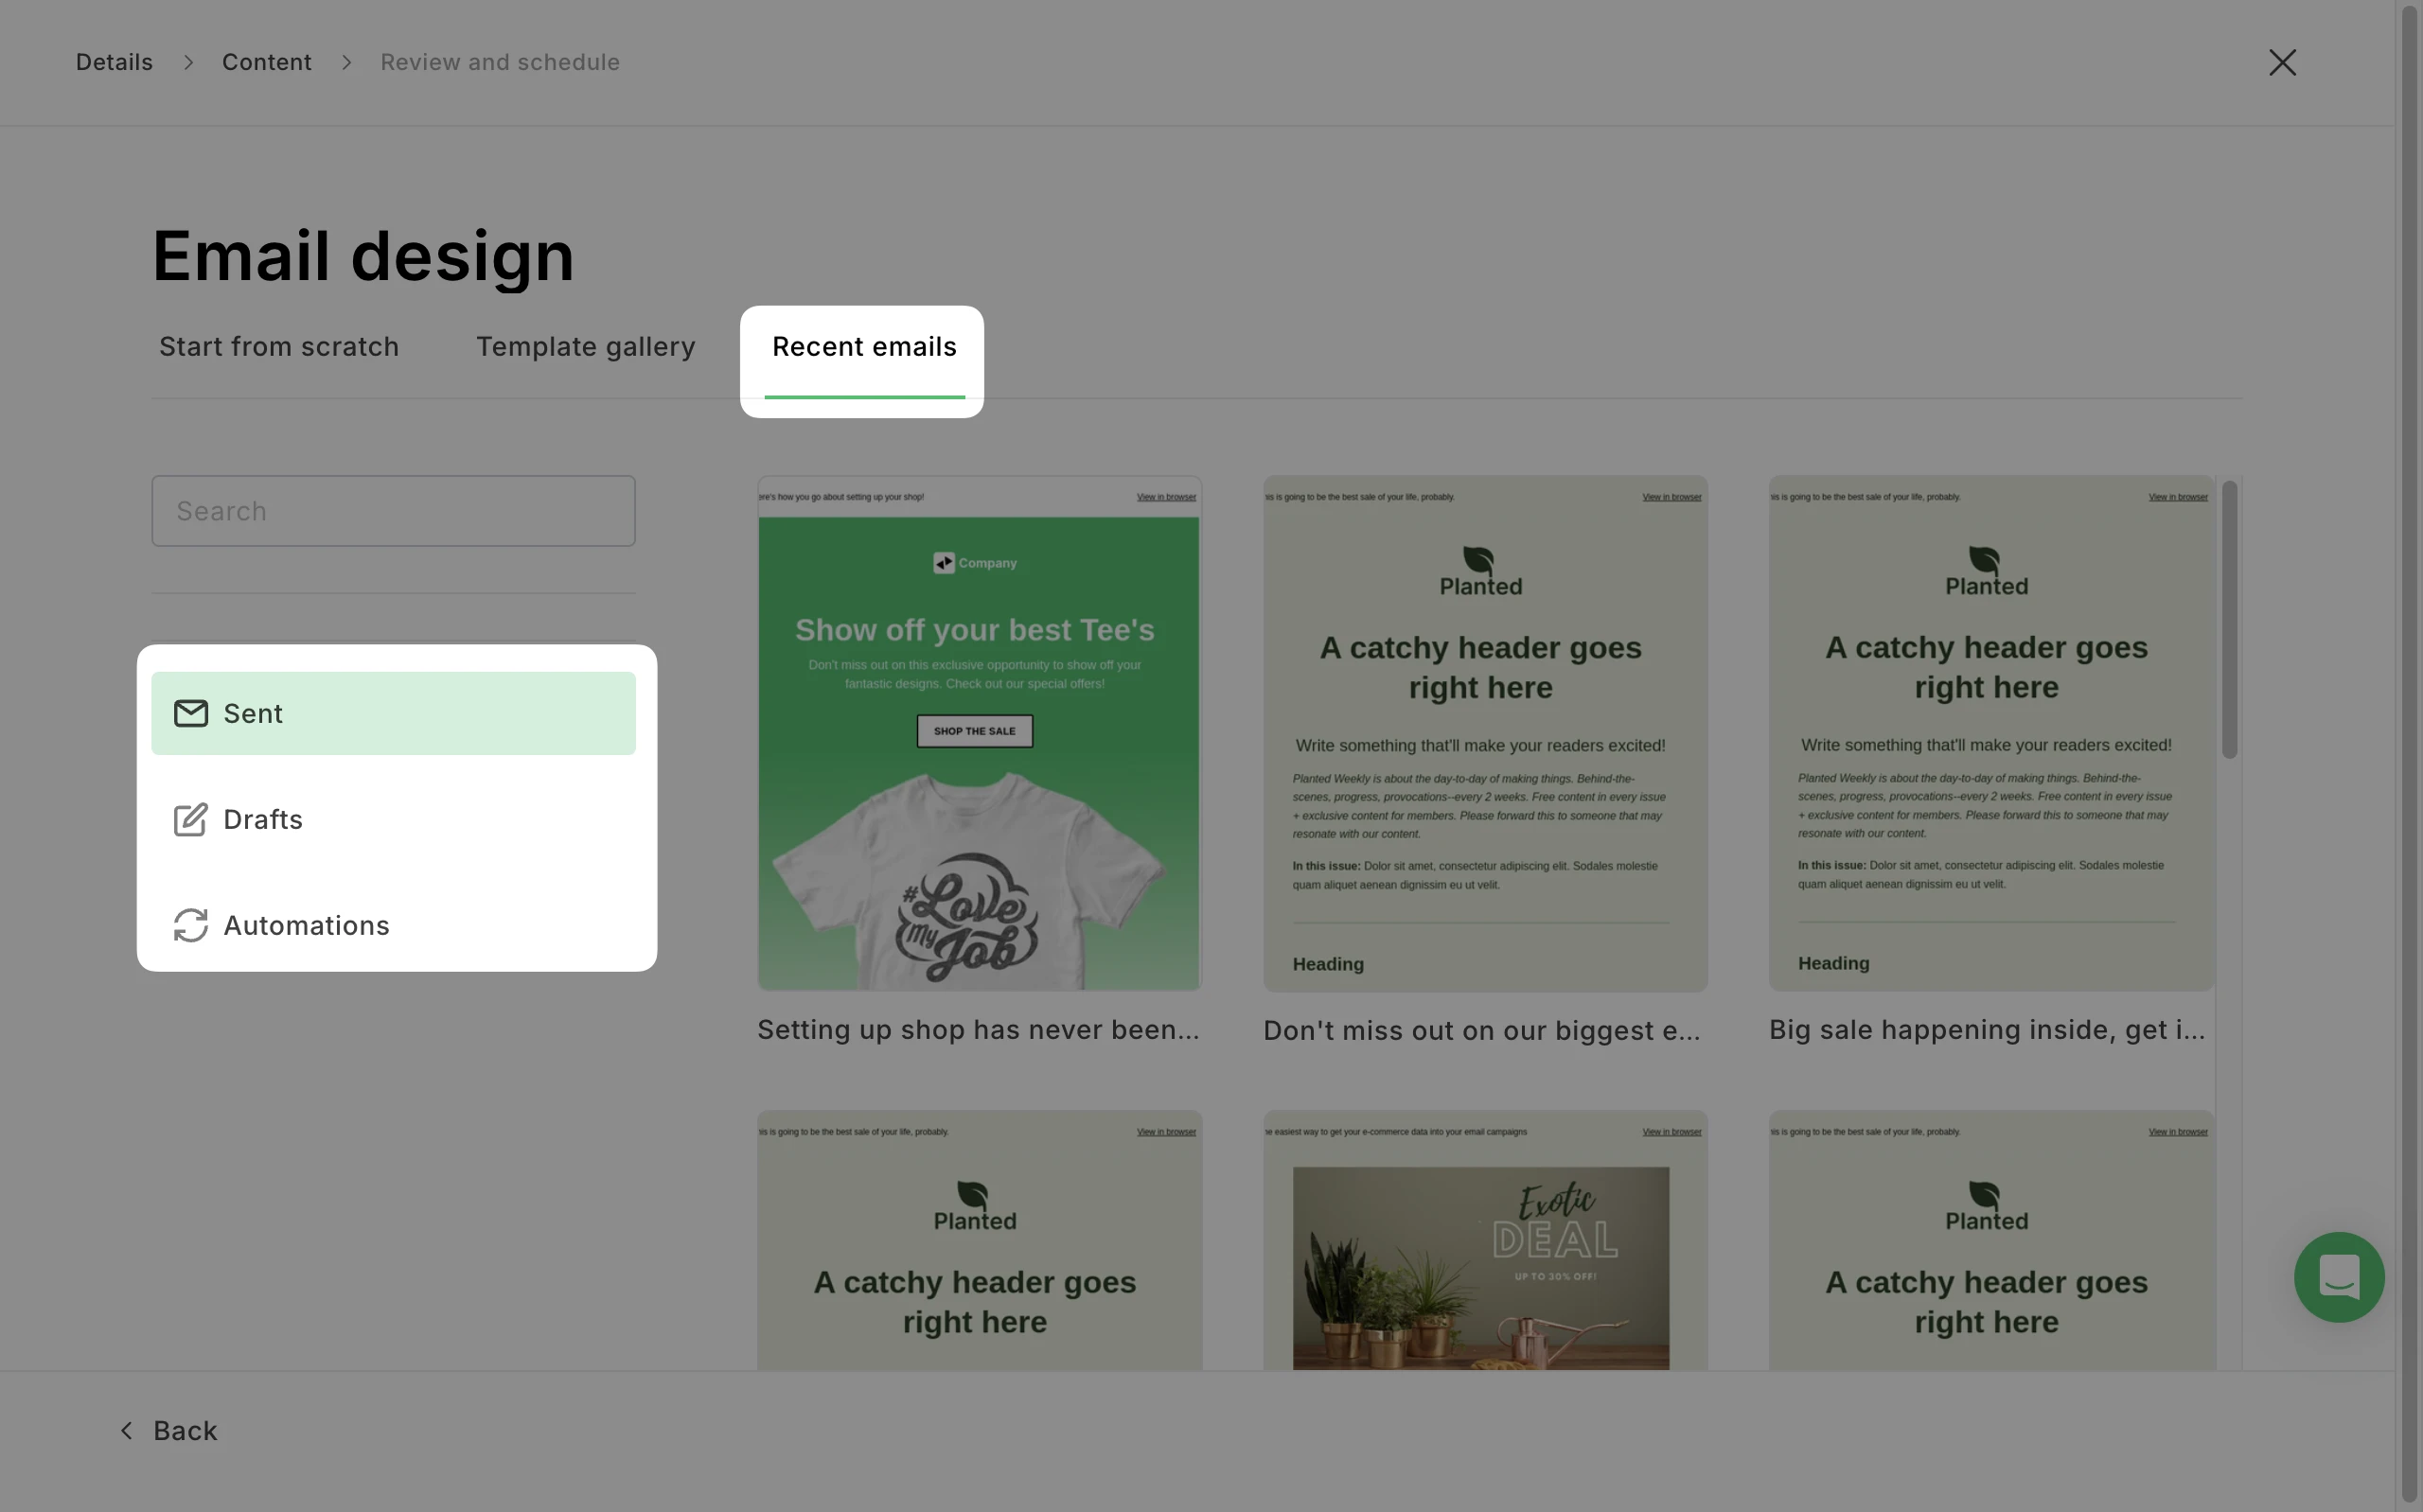Click the Automations refresh arrows icon
2423x1512 pixels.
190,925
